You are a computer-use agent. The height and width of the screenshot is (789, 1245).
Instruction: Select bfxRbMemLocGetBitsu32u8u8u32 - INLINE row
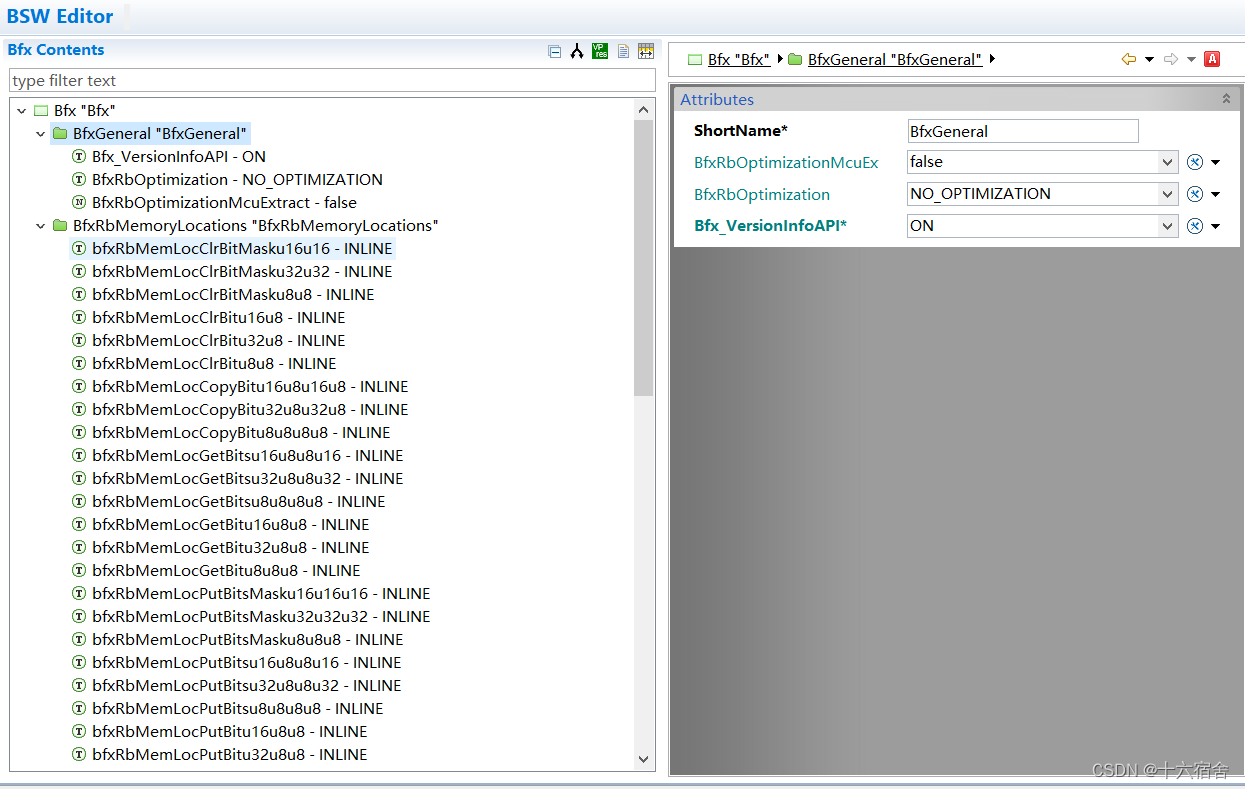coord(247,478)
